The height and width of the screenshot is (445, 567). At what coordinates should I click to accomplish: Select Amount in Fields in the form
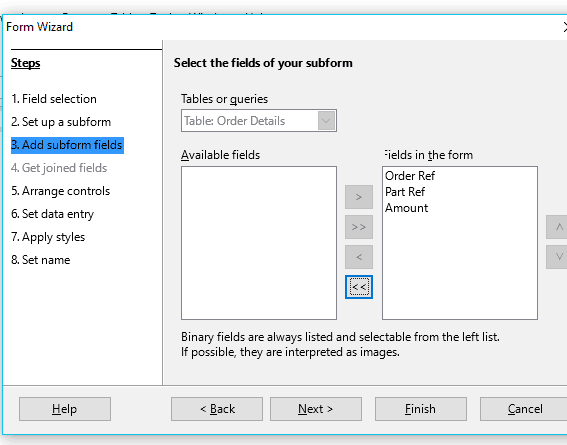point(406,208)
